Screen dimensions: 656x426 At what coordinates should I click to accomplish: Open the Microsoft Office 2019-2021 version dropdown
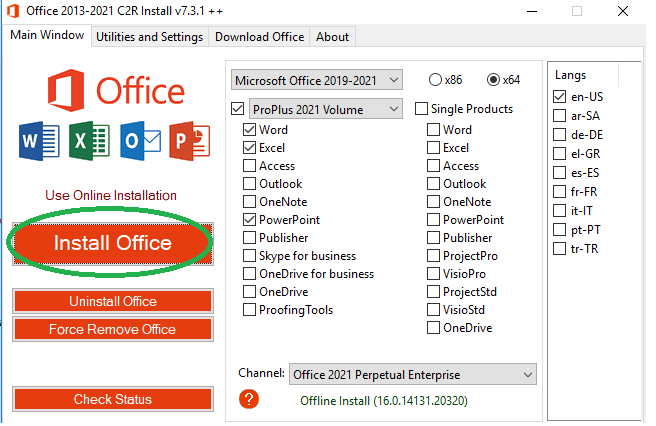317,80
